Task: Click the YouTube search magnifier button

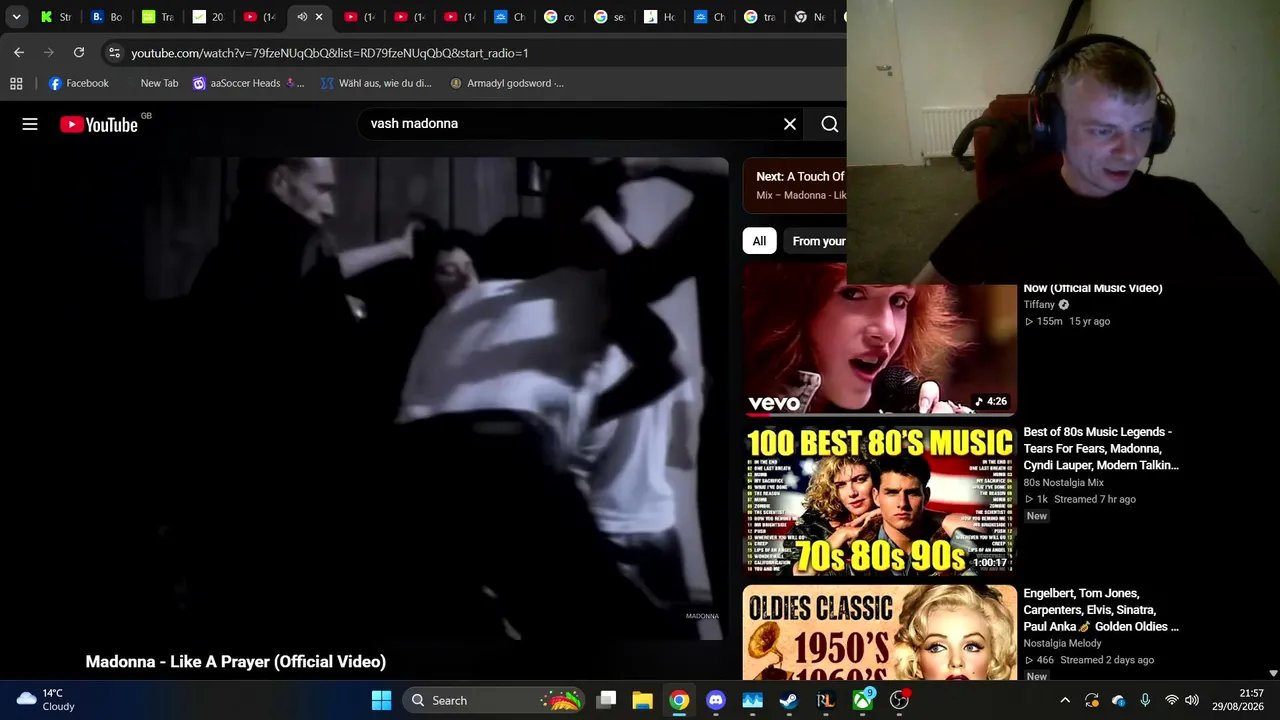Action: point(830,124)
